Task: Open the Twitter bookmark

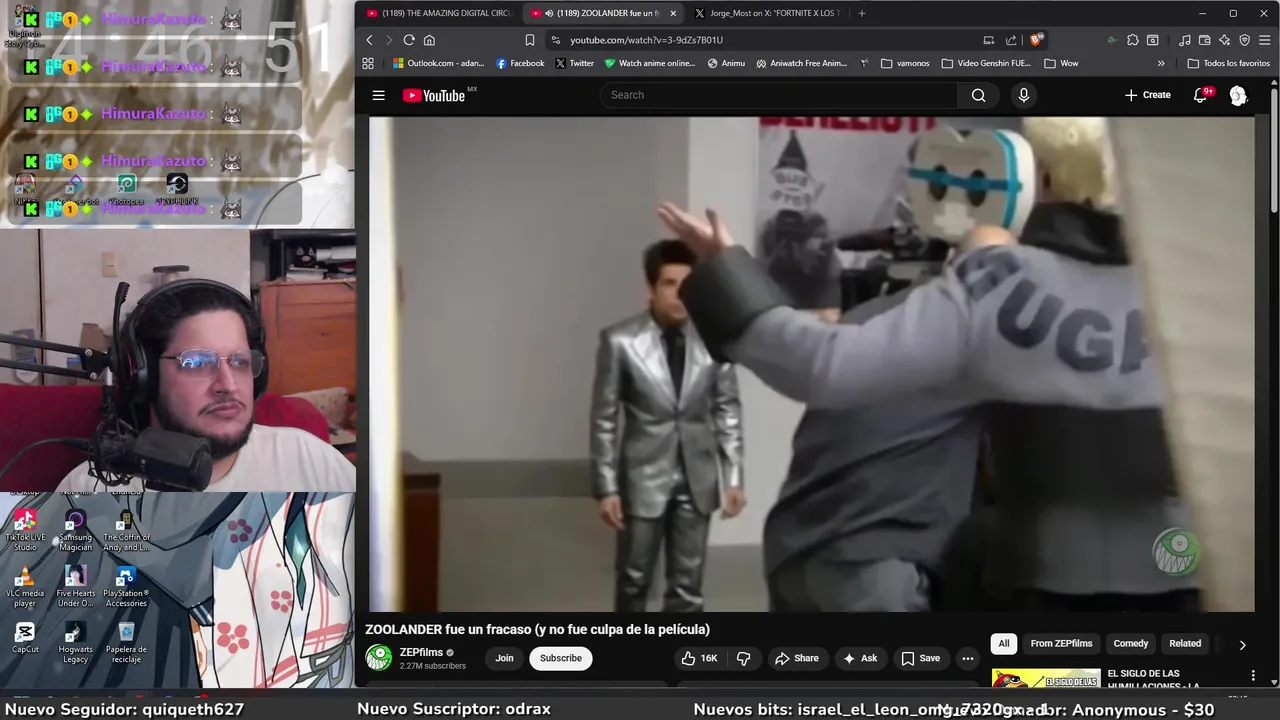Action: [x=574, y=63]
